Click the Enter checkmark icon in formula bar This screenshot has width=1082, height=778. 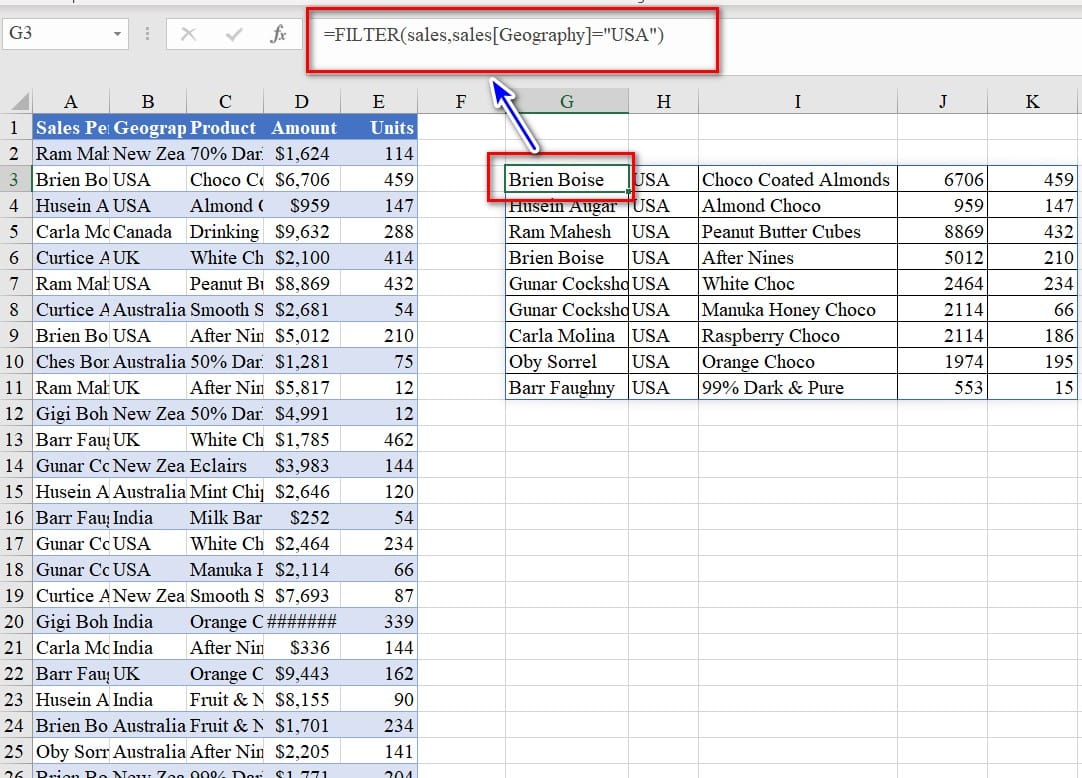click(x=234, y=35)
